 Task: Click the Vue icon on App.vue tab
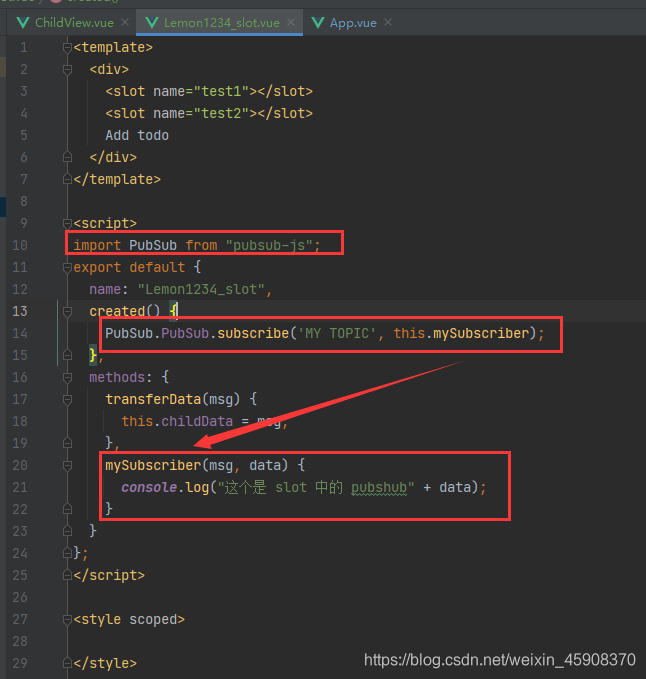coord(318,23)
